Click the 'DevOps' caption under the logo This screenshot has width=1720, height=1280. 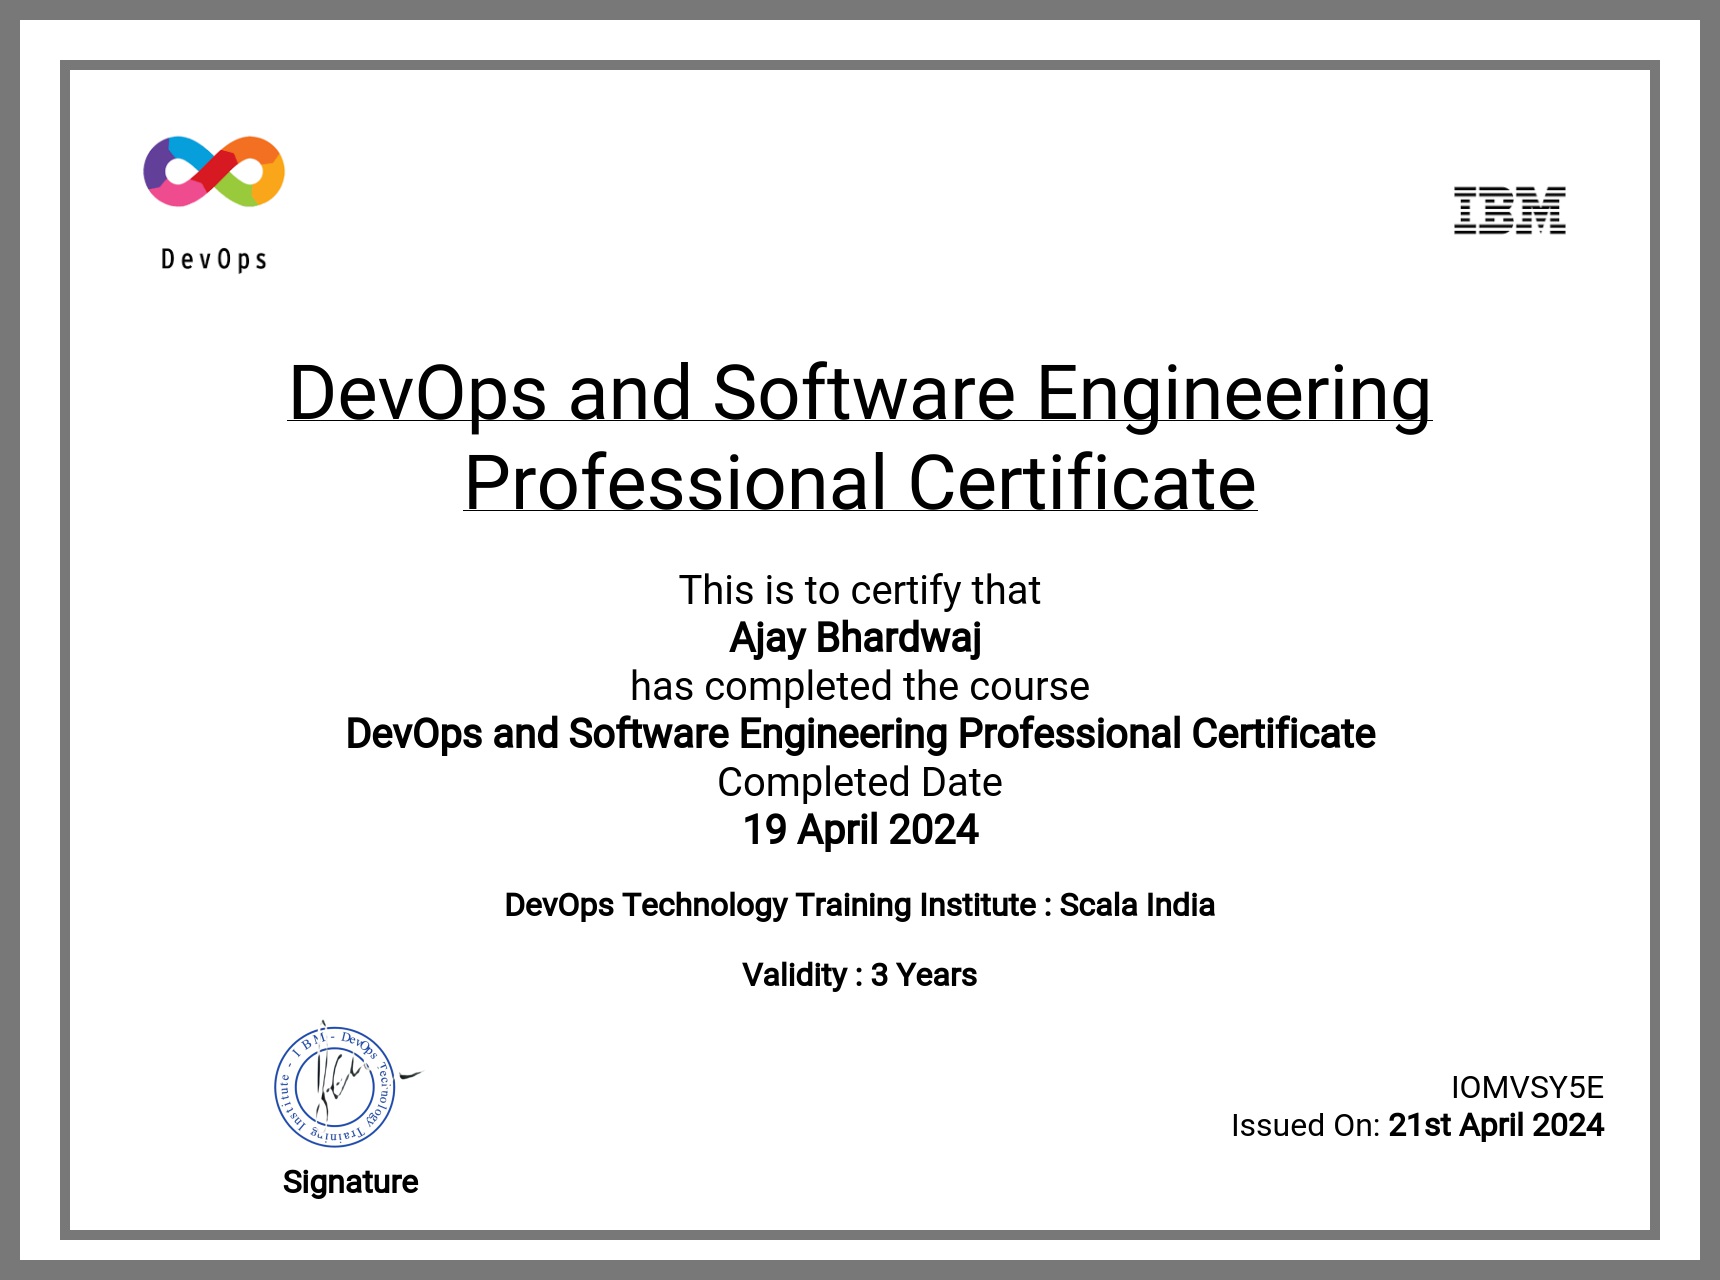click(214, 260)
